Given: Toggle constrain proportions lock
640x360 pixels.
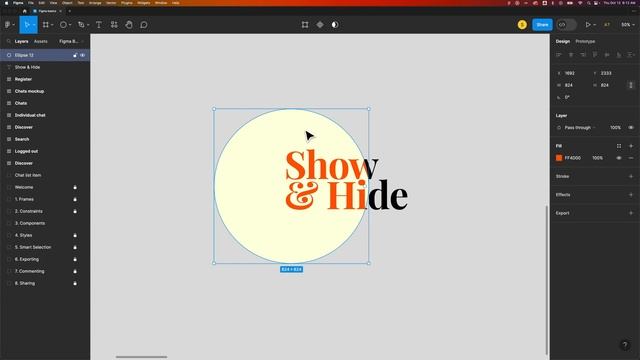Looking at the screenshot, I should pyautogui.click(x=631, y=85).
